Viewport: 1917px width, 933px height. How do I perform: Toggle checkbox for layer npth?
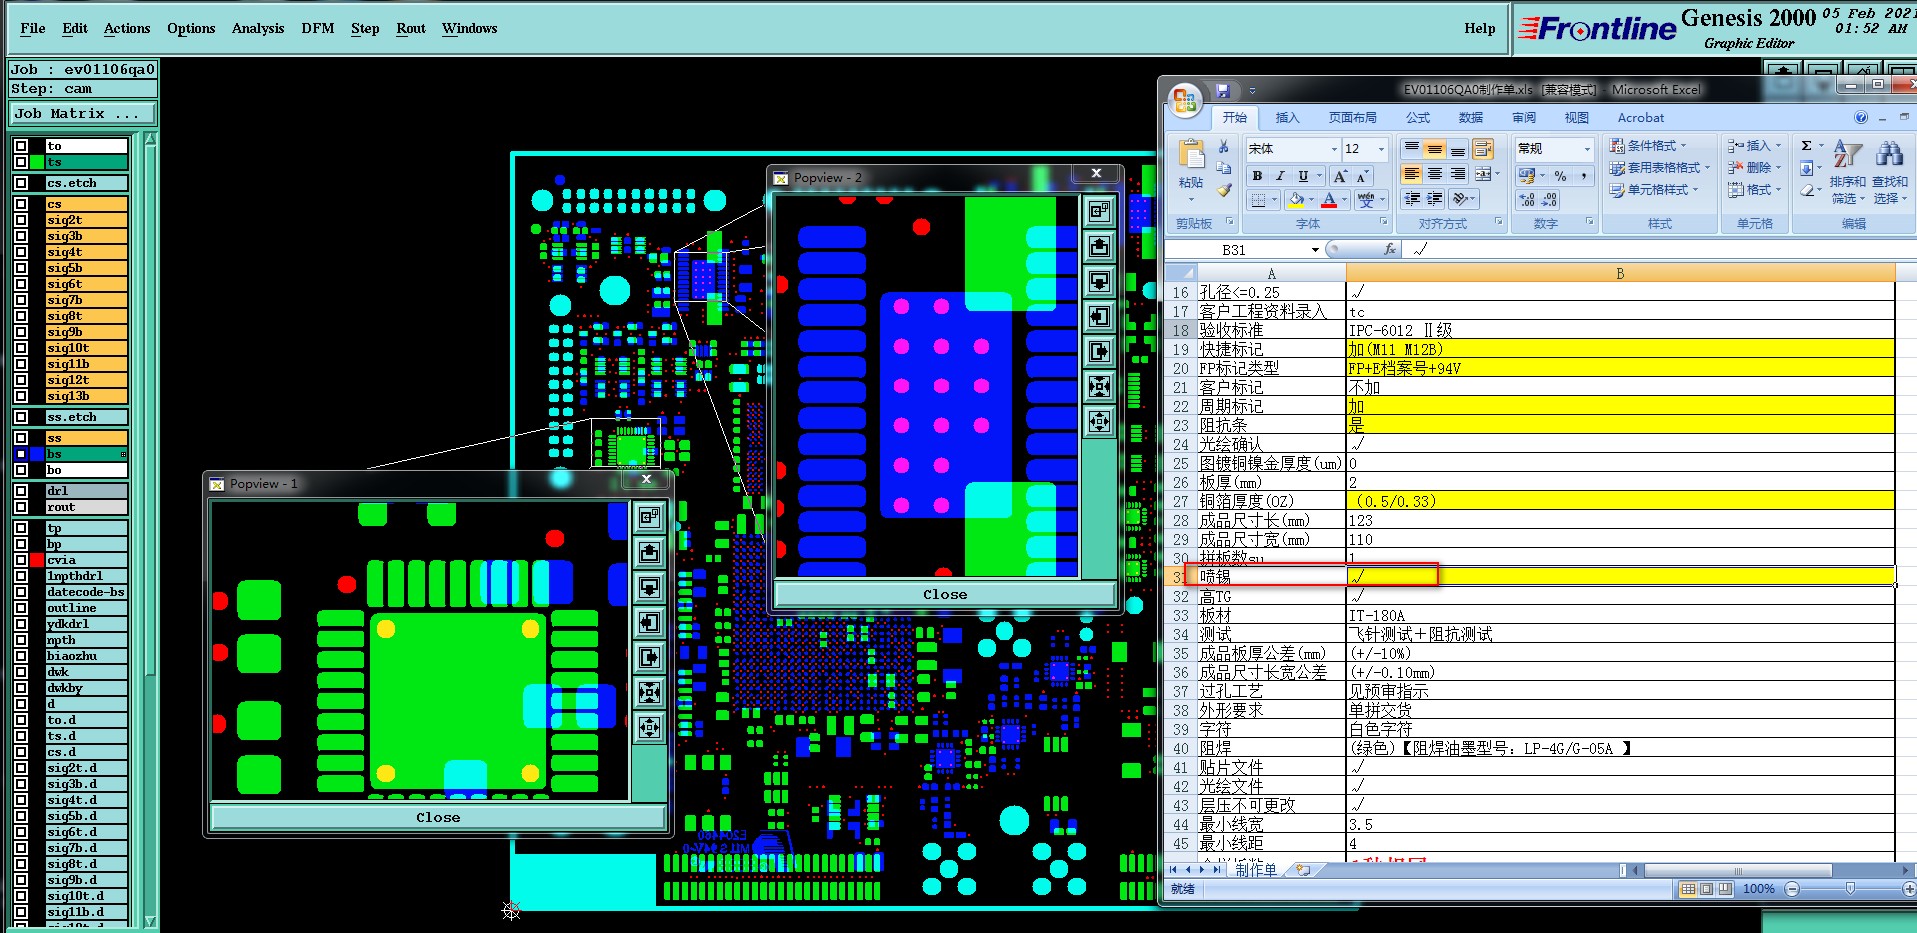pyautogui.click(x=21, y=640)
